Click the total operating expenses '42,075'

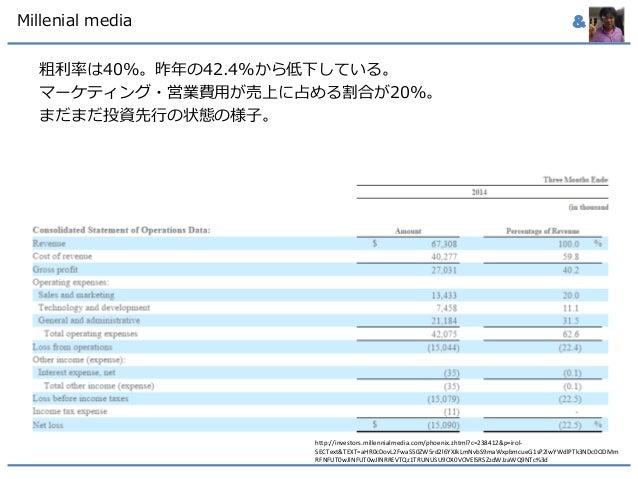click(x=444, y=335)
